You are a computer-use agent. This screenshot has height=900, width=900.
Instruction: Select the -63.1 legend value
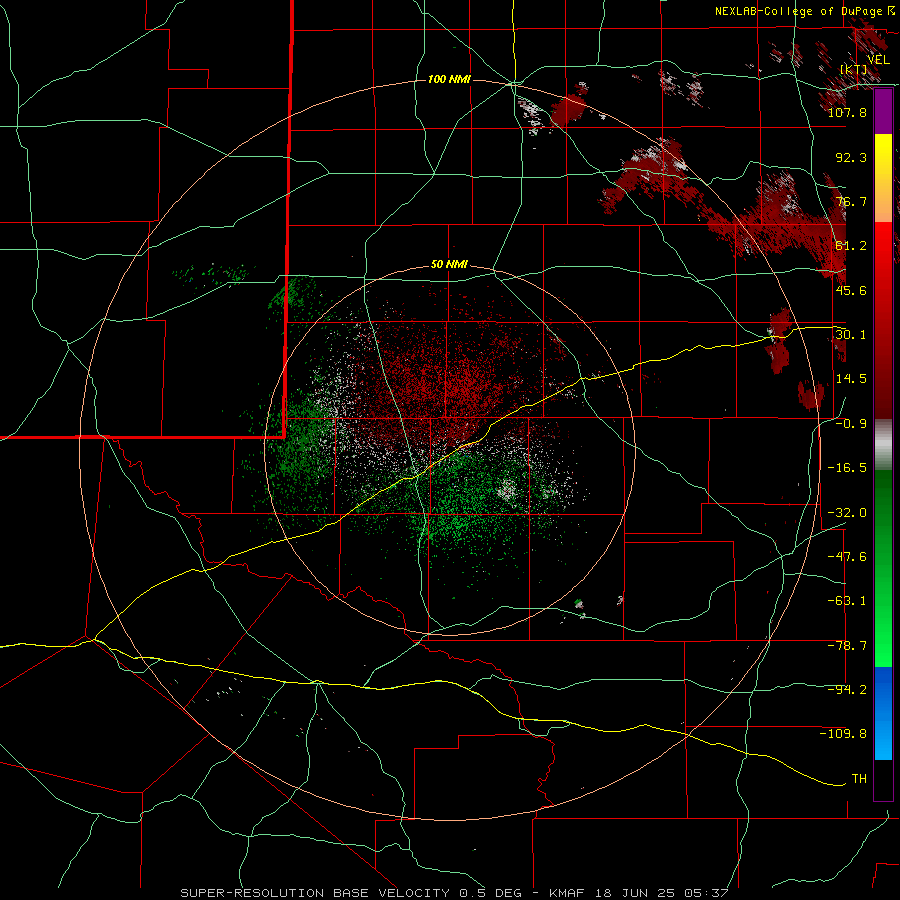(x=847, y=601)
